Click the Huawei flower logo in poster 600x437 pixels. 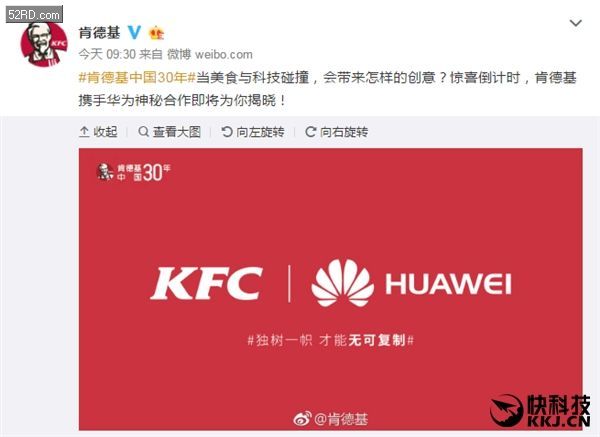click(x=342, y=283)
